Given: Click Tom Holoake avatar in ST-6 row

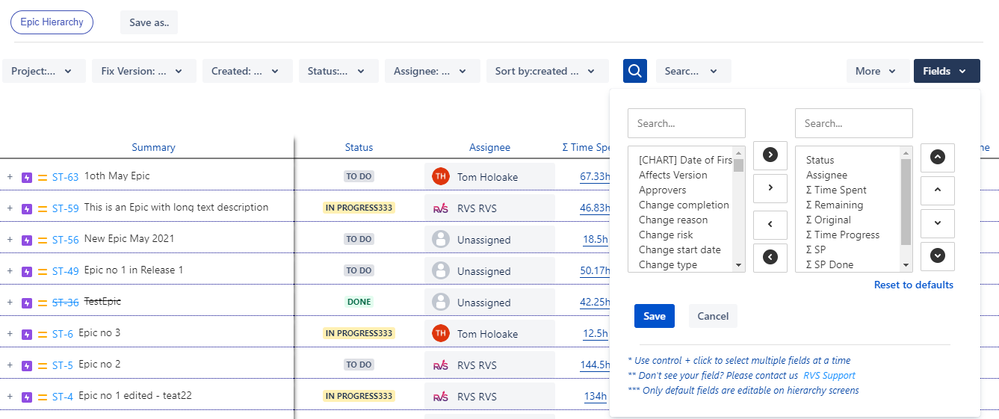Looking at the screenshot, I should (440, 333).
